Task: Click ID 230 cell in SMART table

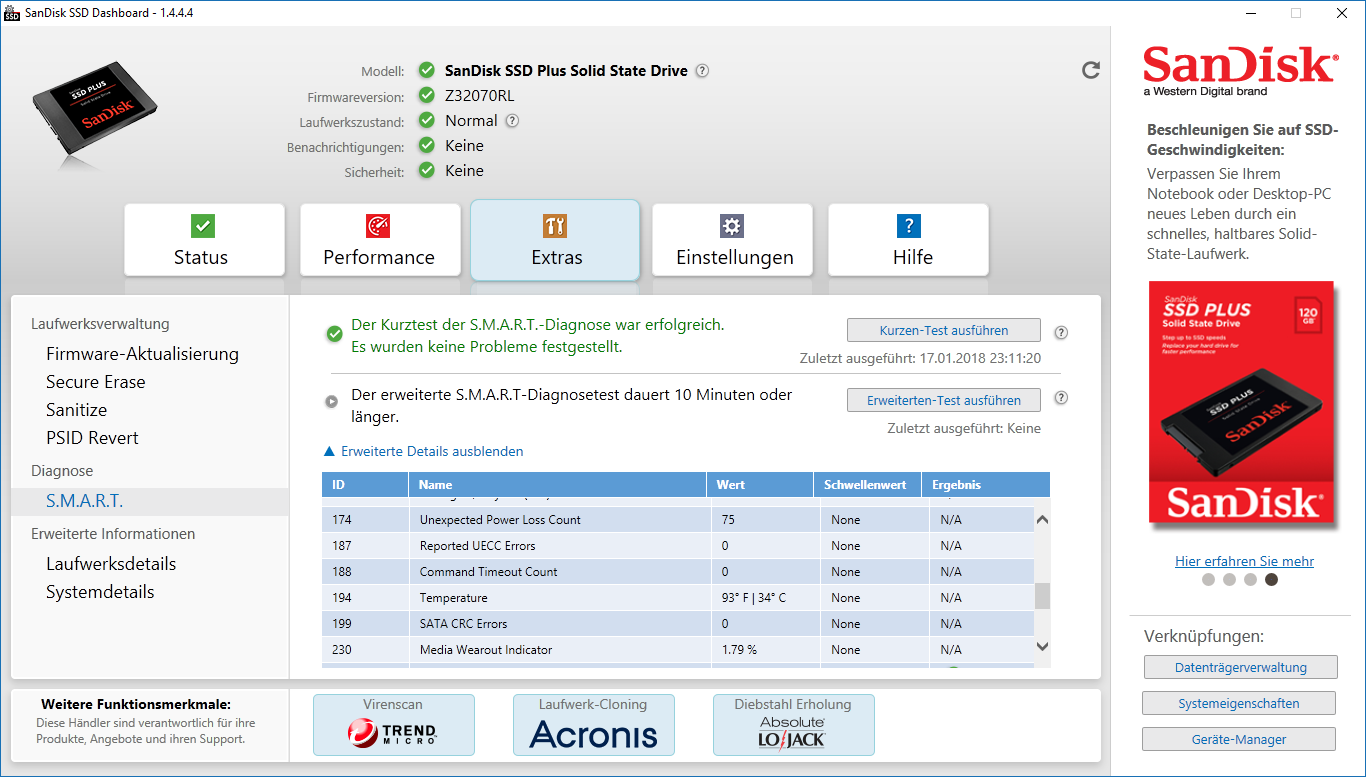Action: (x=365, y=650)
